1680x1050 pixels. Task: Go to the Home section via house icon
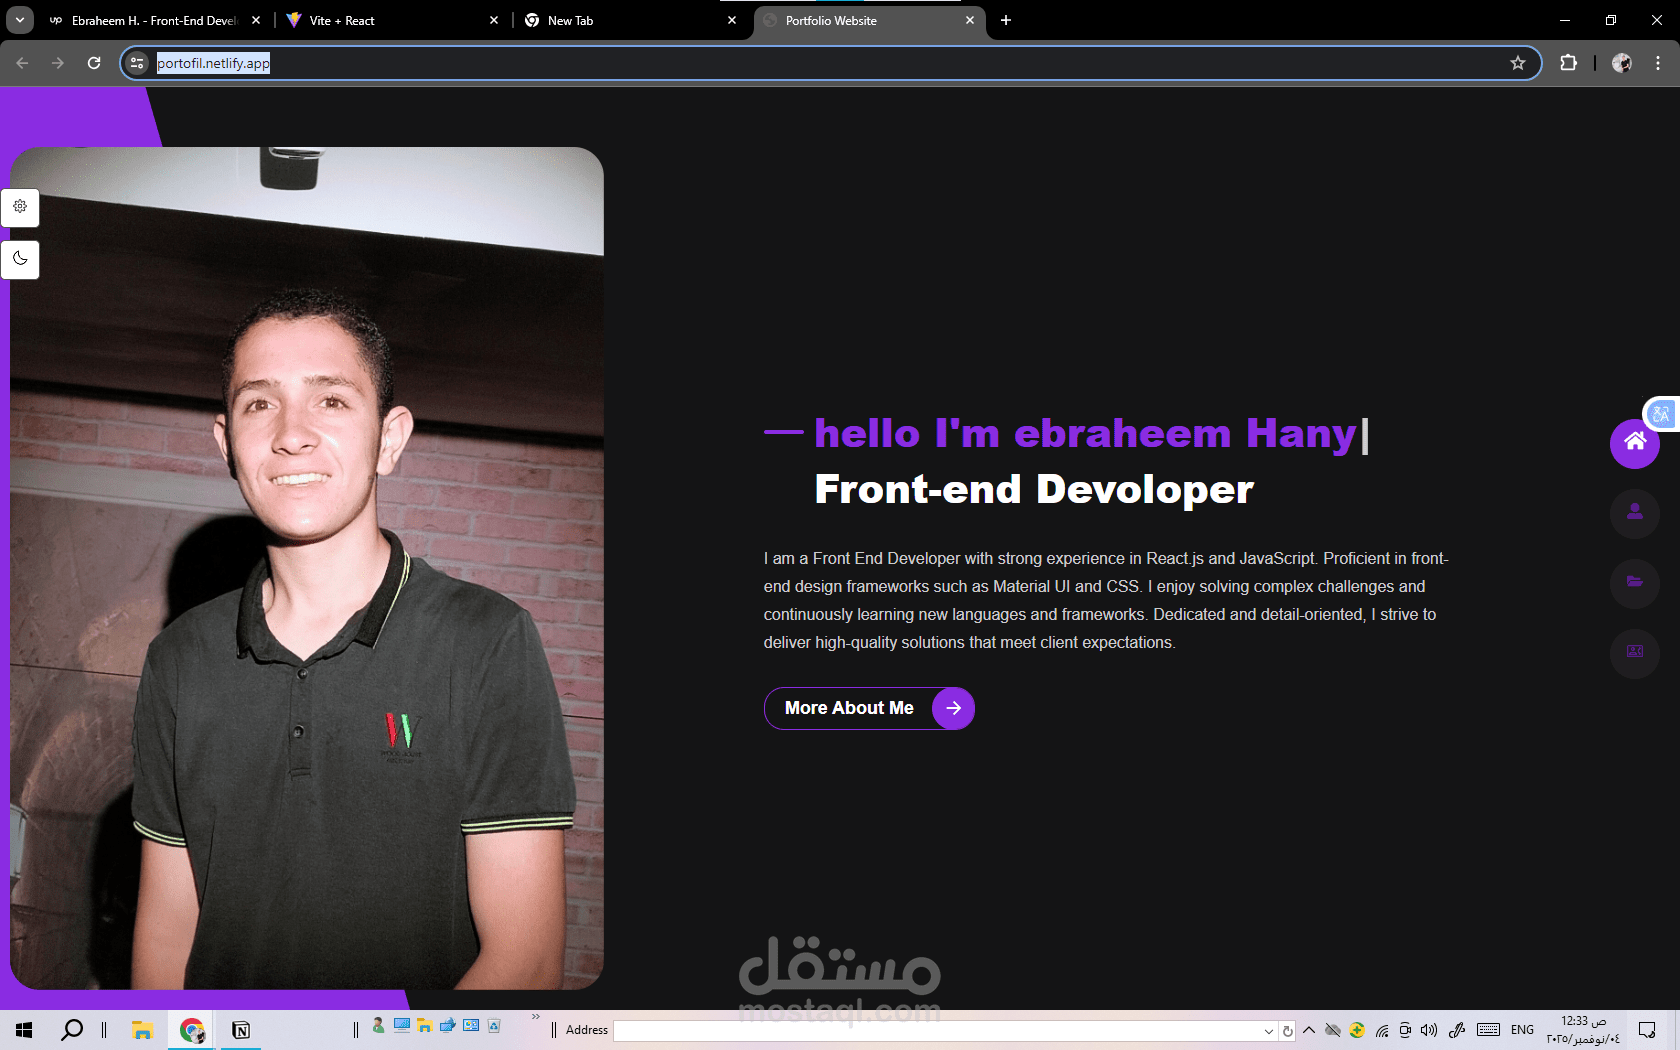pyautogui.click(x=1635, y=442)
